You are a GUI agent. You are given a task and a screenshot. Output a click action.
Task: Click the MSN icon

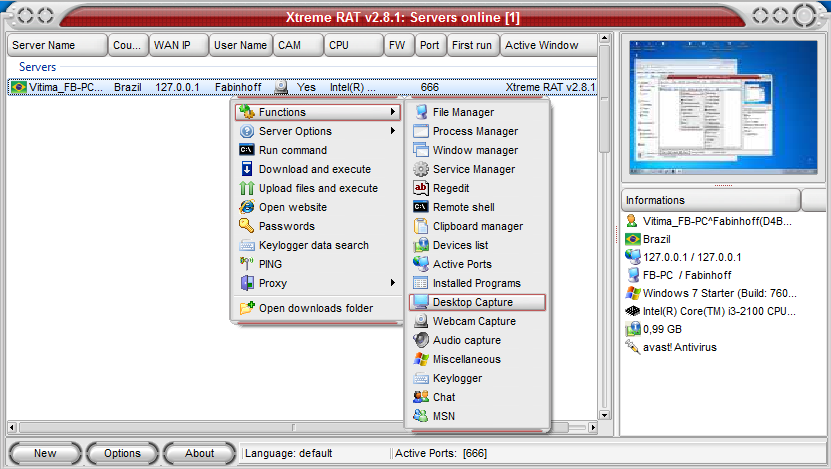pos(421,416)
